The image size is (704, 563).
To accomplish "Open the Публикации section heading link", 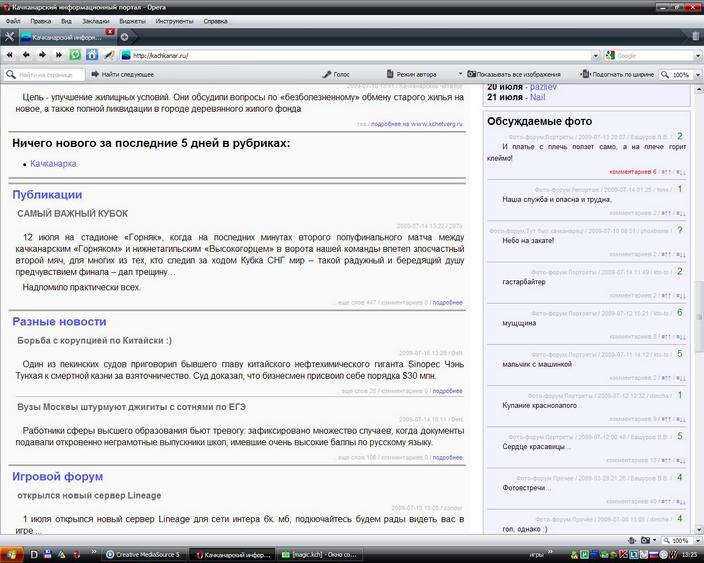I will 47,194.
